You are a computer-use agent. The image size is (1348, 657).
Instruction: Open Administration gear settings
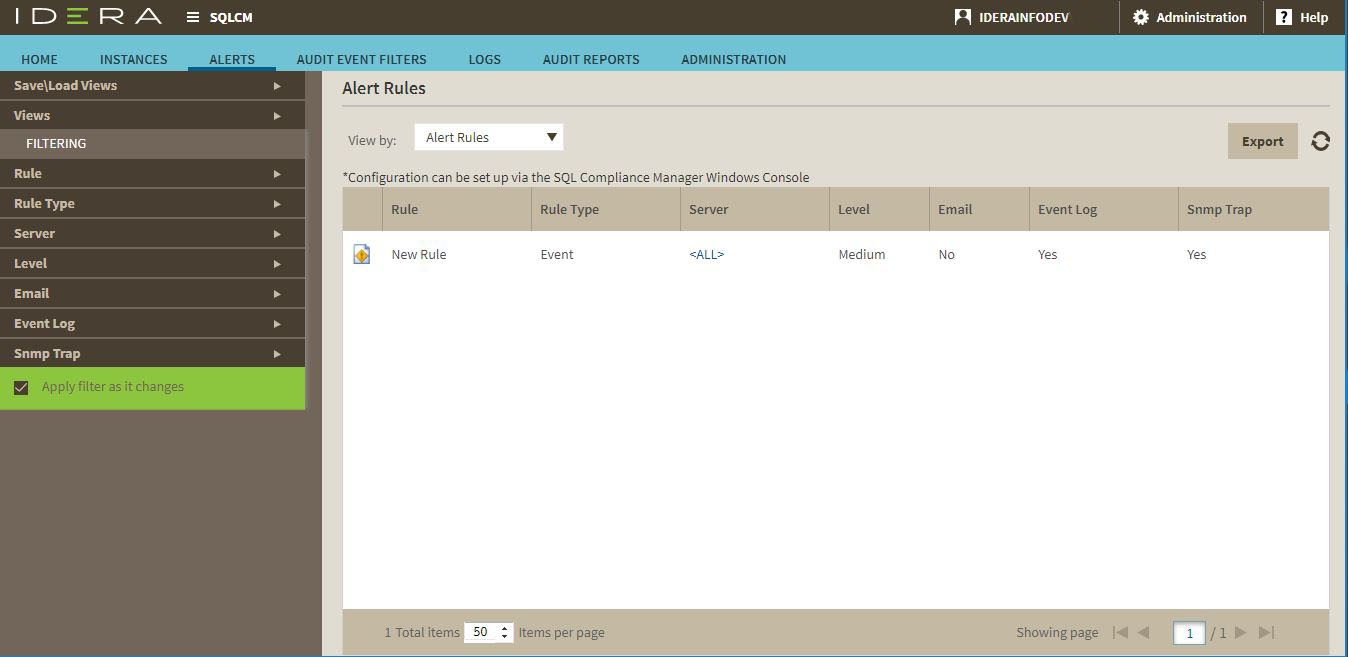pos(1140,17)
